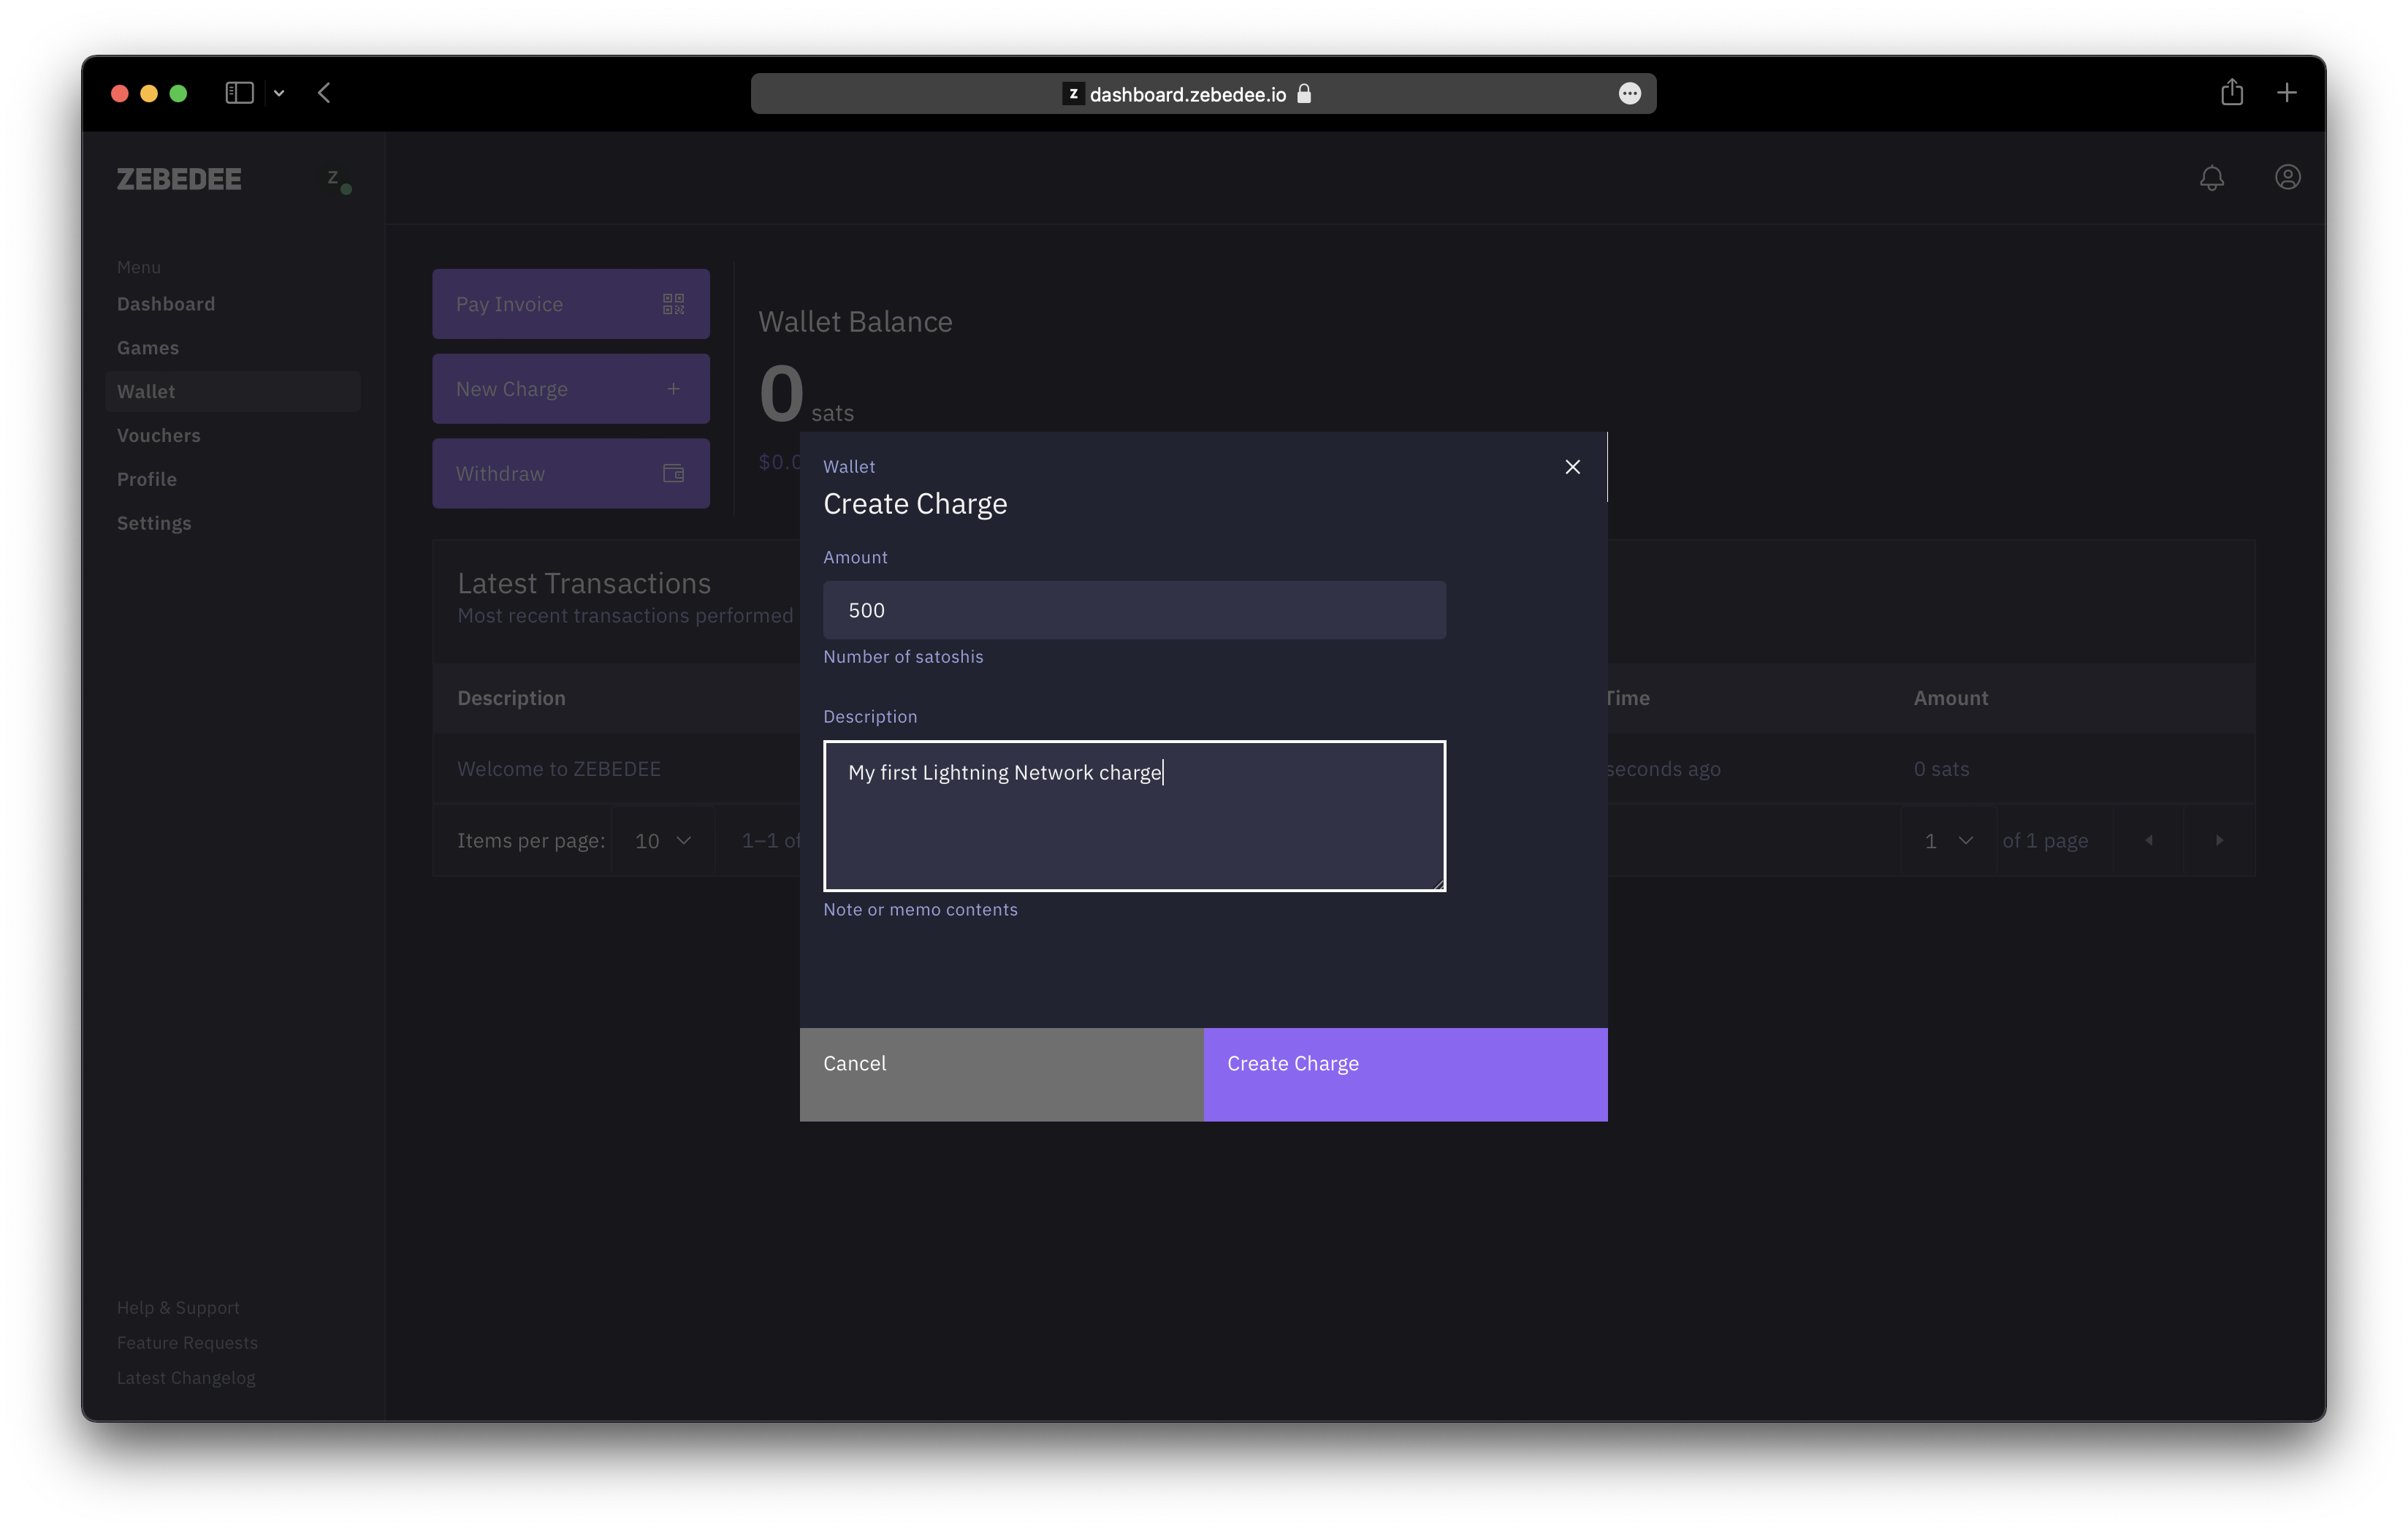Open Dashboard from the sidebar menu
2408x1530 pixels.
pos(166,304)
